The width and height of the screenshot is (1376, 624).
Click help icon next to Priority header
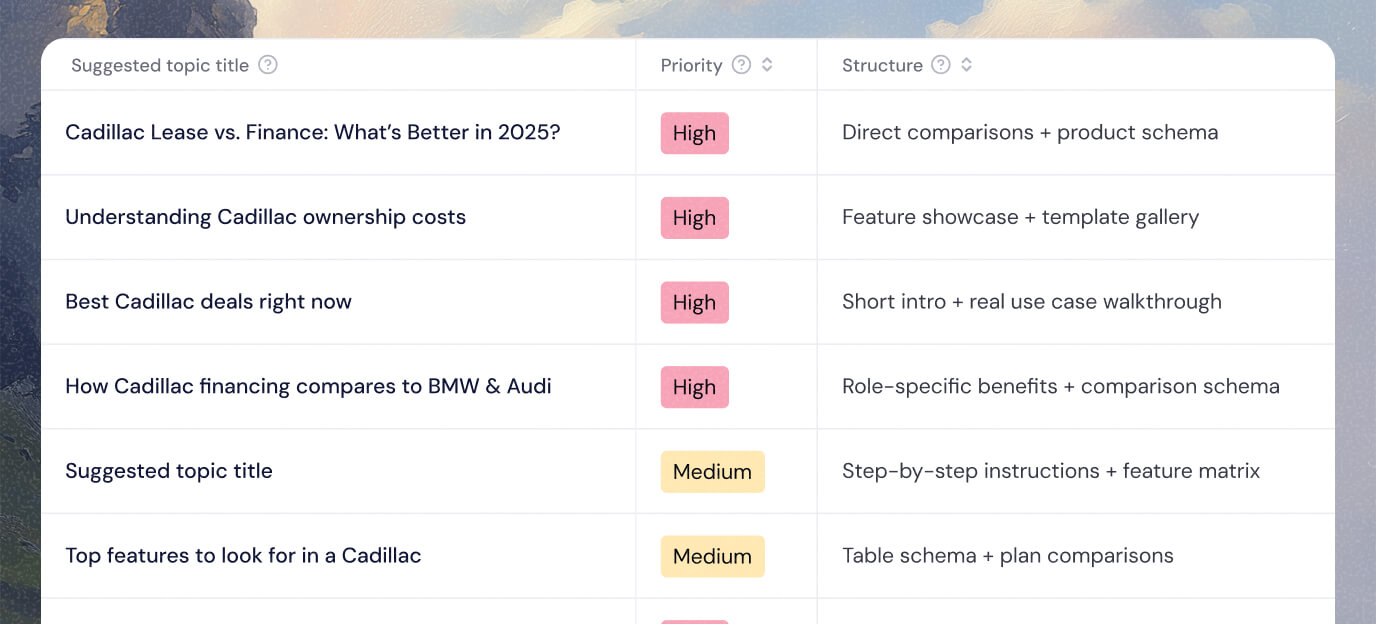click(741, 65)
